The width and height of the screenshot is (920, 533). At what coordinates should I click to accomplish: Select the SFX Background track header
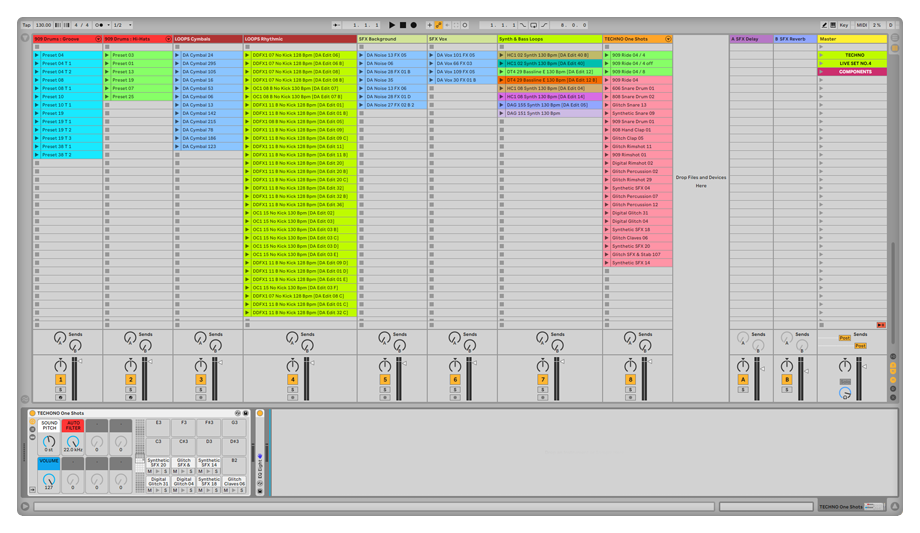[x=392, y=39]
